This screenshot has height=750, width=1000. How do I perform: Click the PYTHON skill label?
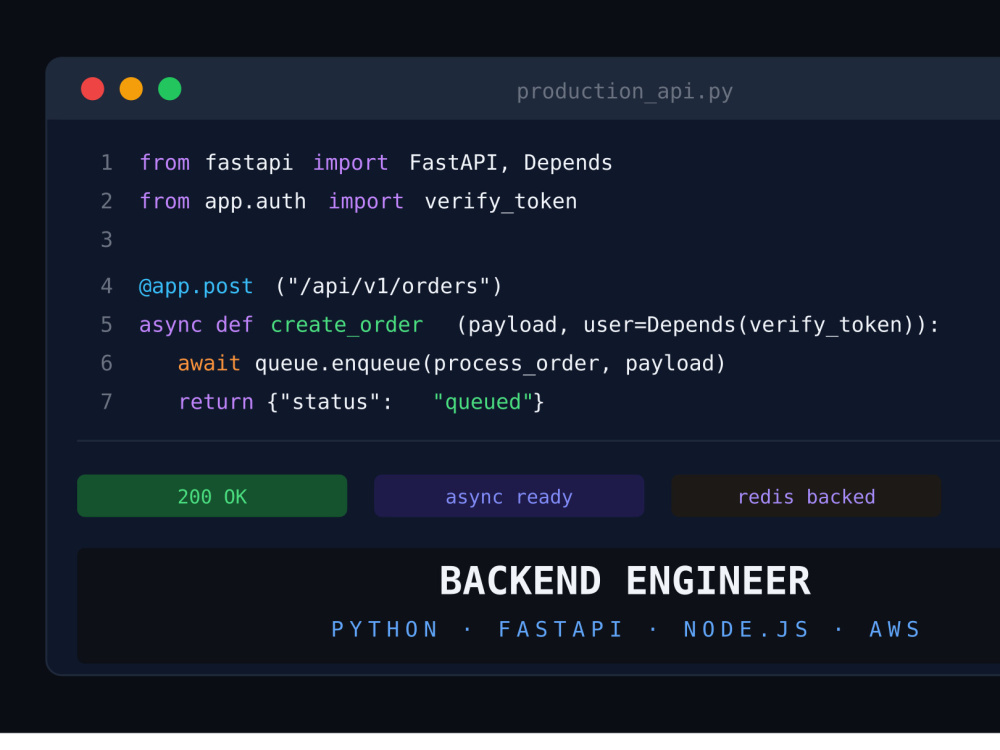(x=385, y=629)
